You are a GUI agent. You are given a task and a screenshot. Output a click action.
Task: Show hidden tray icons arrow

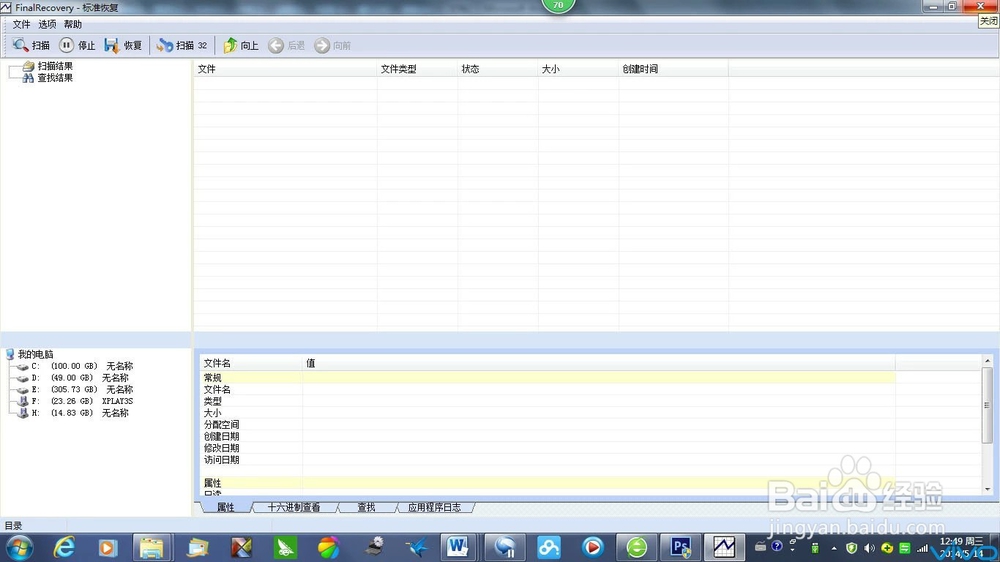point(834,548)
